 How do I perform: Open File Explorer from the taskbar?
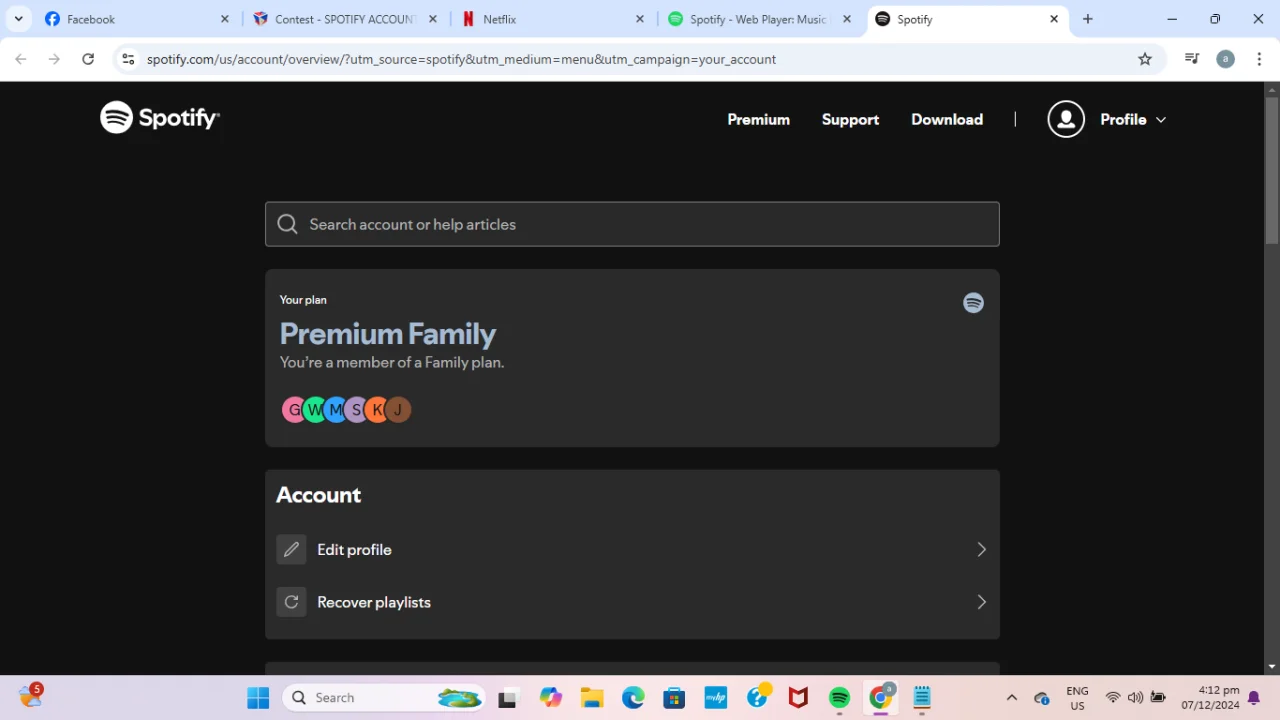(592, 698)
